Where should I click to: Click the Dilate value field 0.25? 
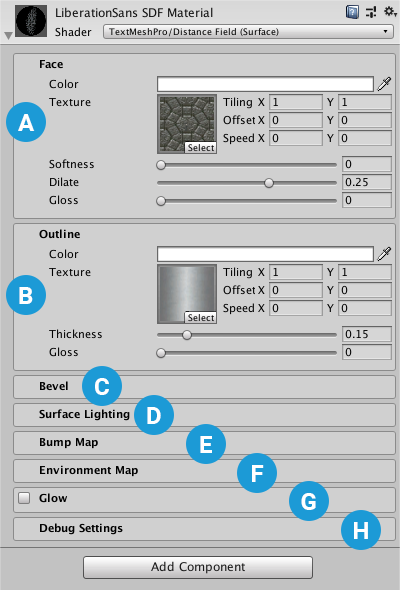pyautogui.click(x=367, y=182)
